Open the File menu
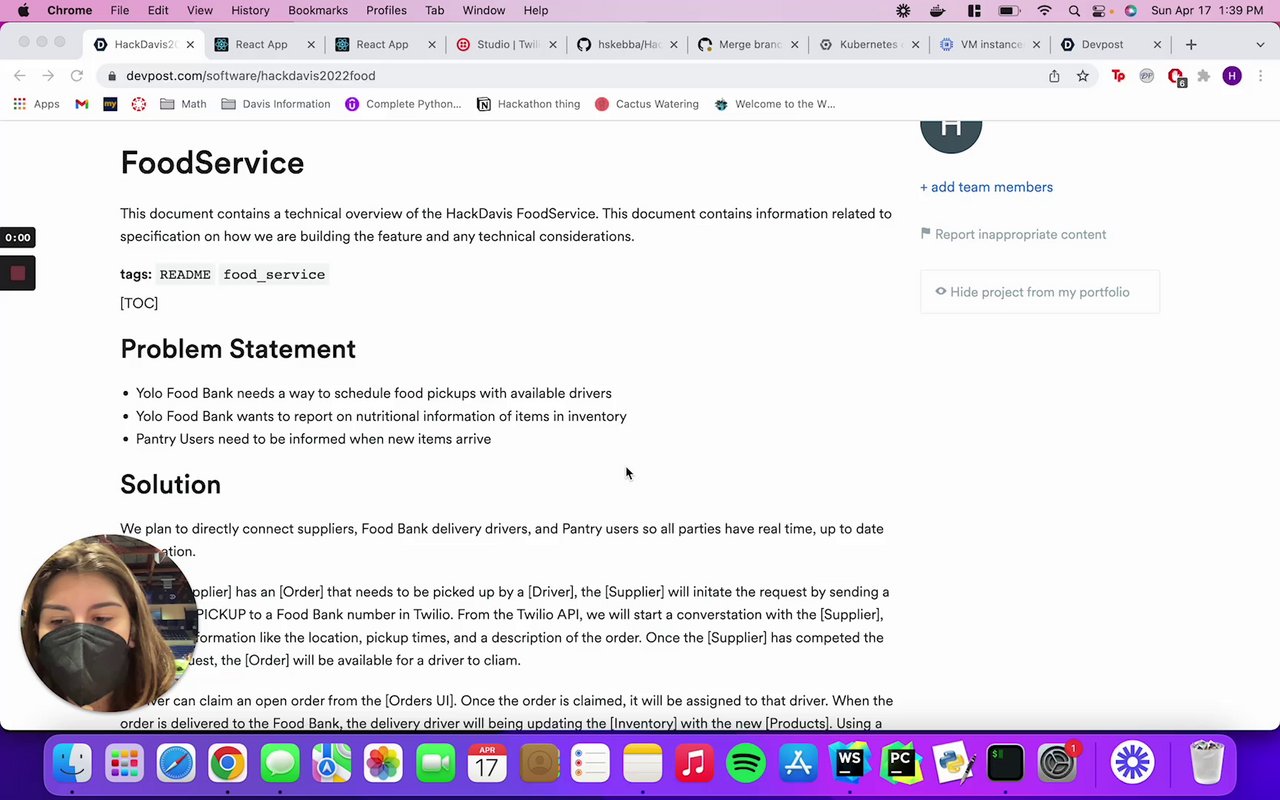This screenshot has height=800, width=1280. [x=119, y=11]
